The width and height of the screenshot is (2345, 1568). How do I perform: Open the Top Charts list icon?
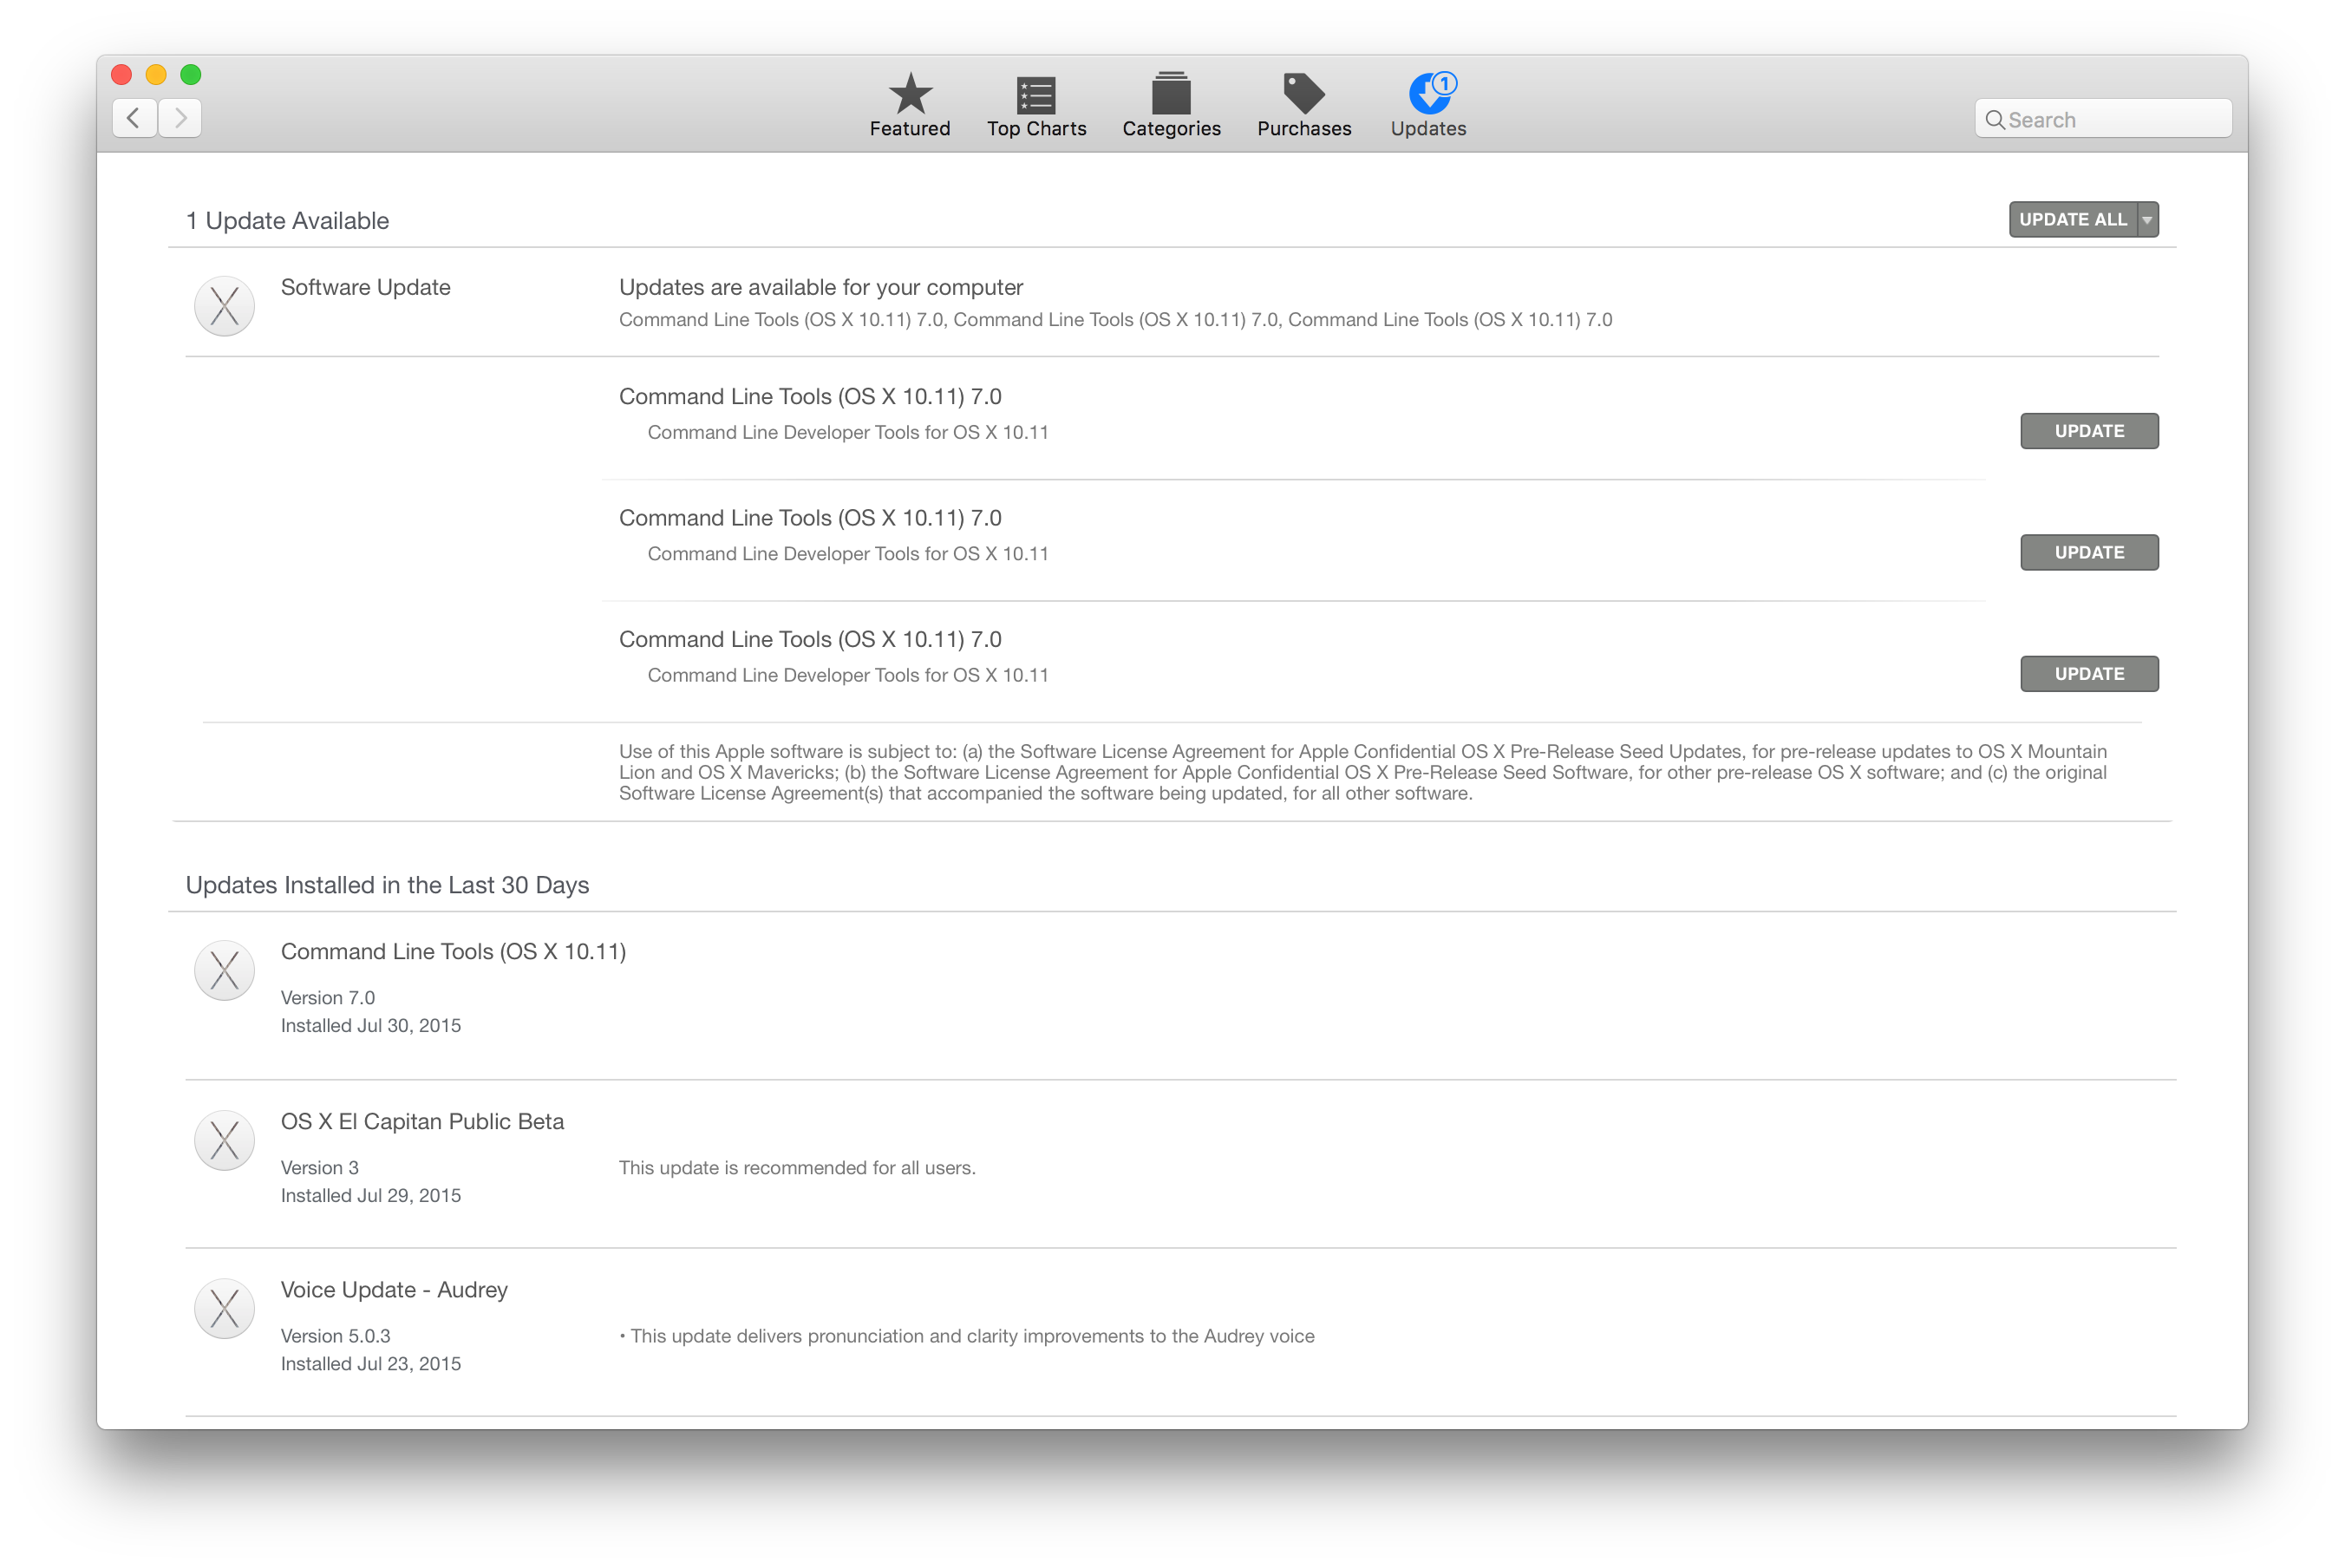(1036, 95)
